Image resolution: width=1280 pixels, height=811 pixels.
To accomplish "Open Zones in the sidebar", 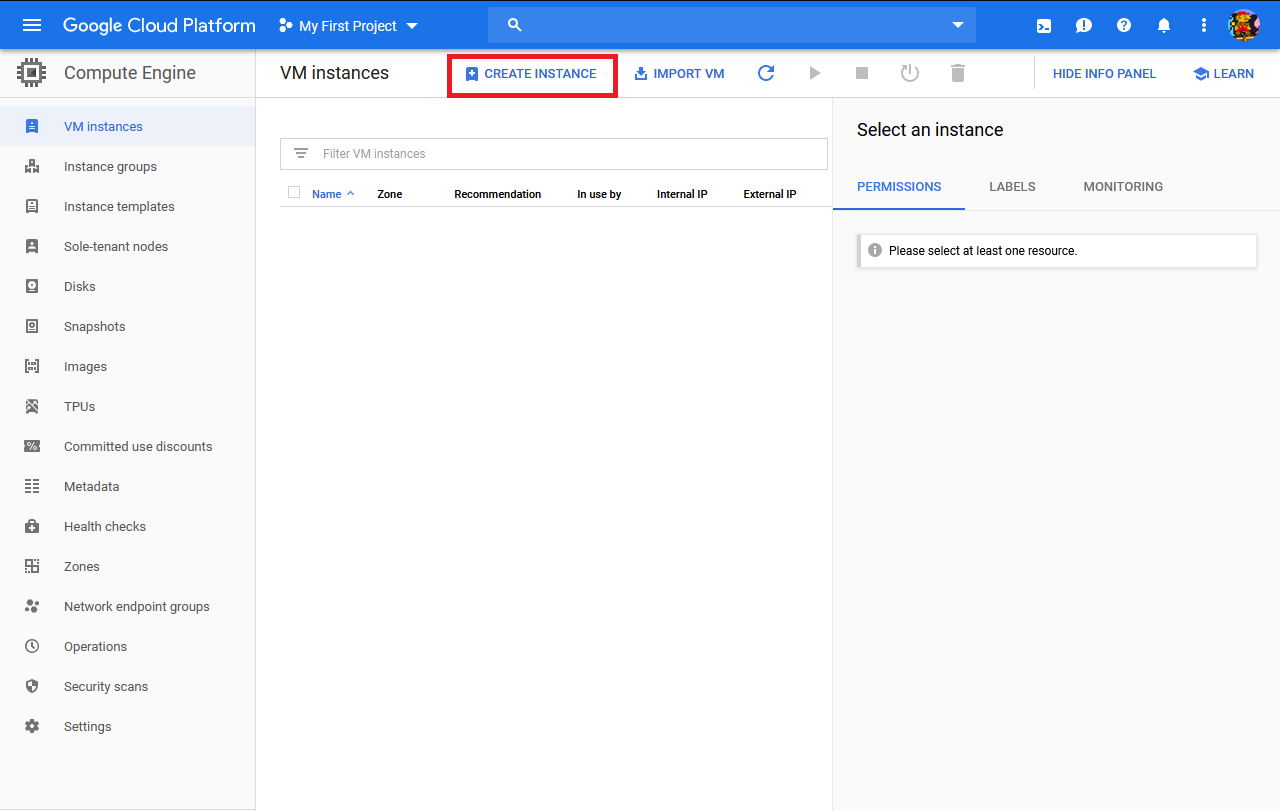I will 128,566.
